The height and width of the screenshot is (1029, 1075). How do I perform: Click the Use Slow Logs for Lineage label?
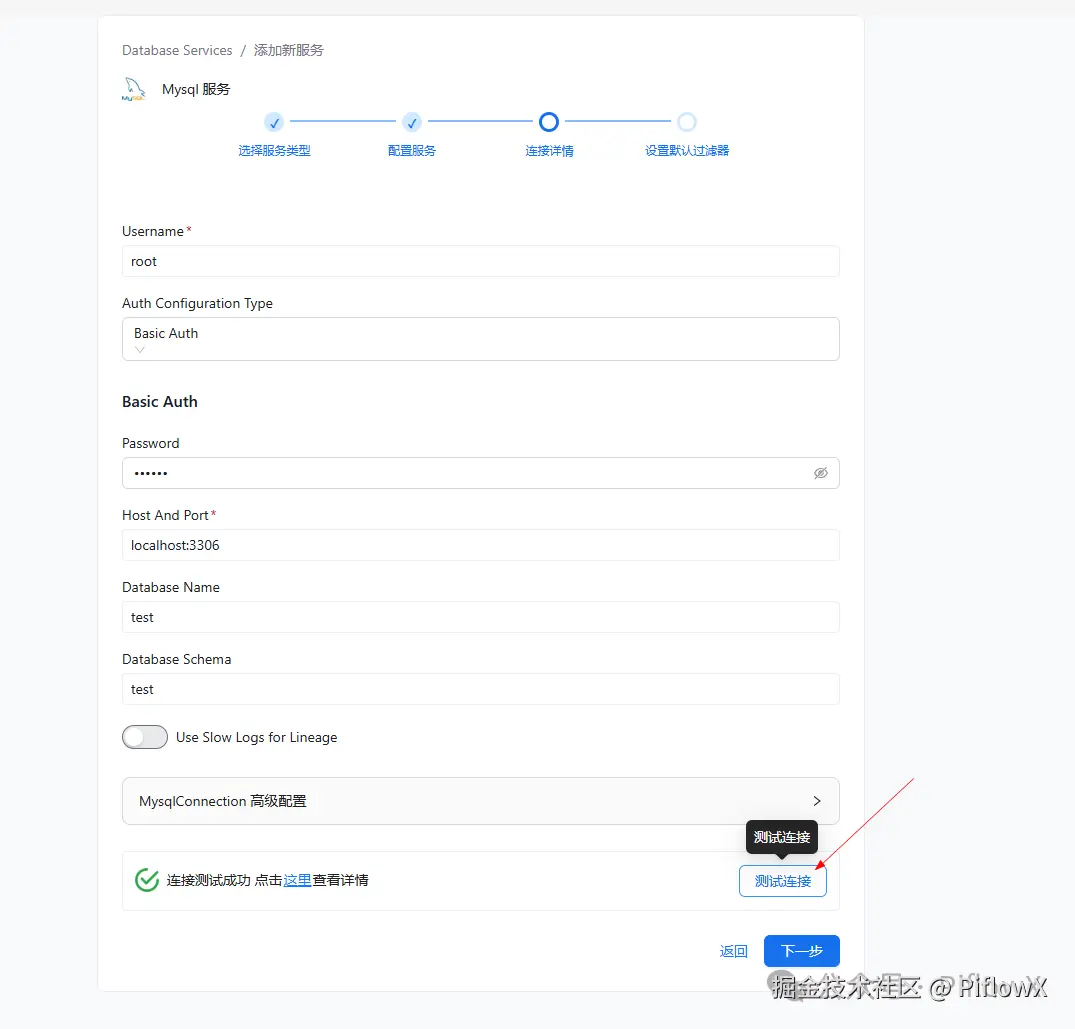click(256, 737)
